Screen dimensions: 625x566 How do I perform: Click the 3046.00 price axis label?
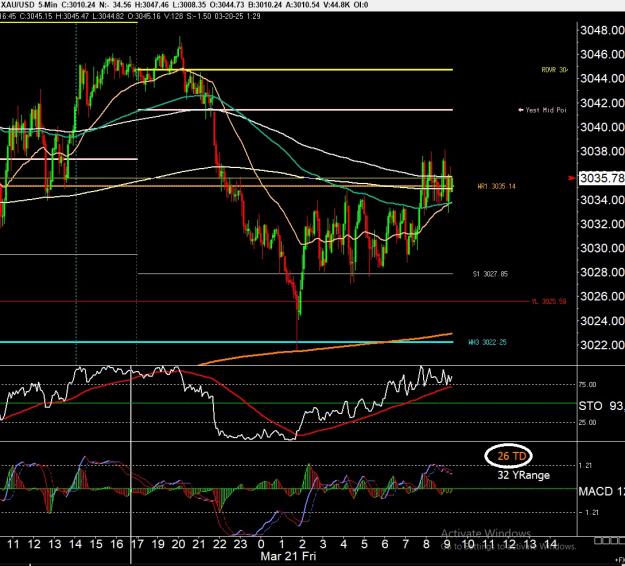pyautogui.click(x=602, y=54)
